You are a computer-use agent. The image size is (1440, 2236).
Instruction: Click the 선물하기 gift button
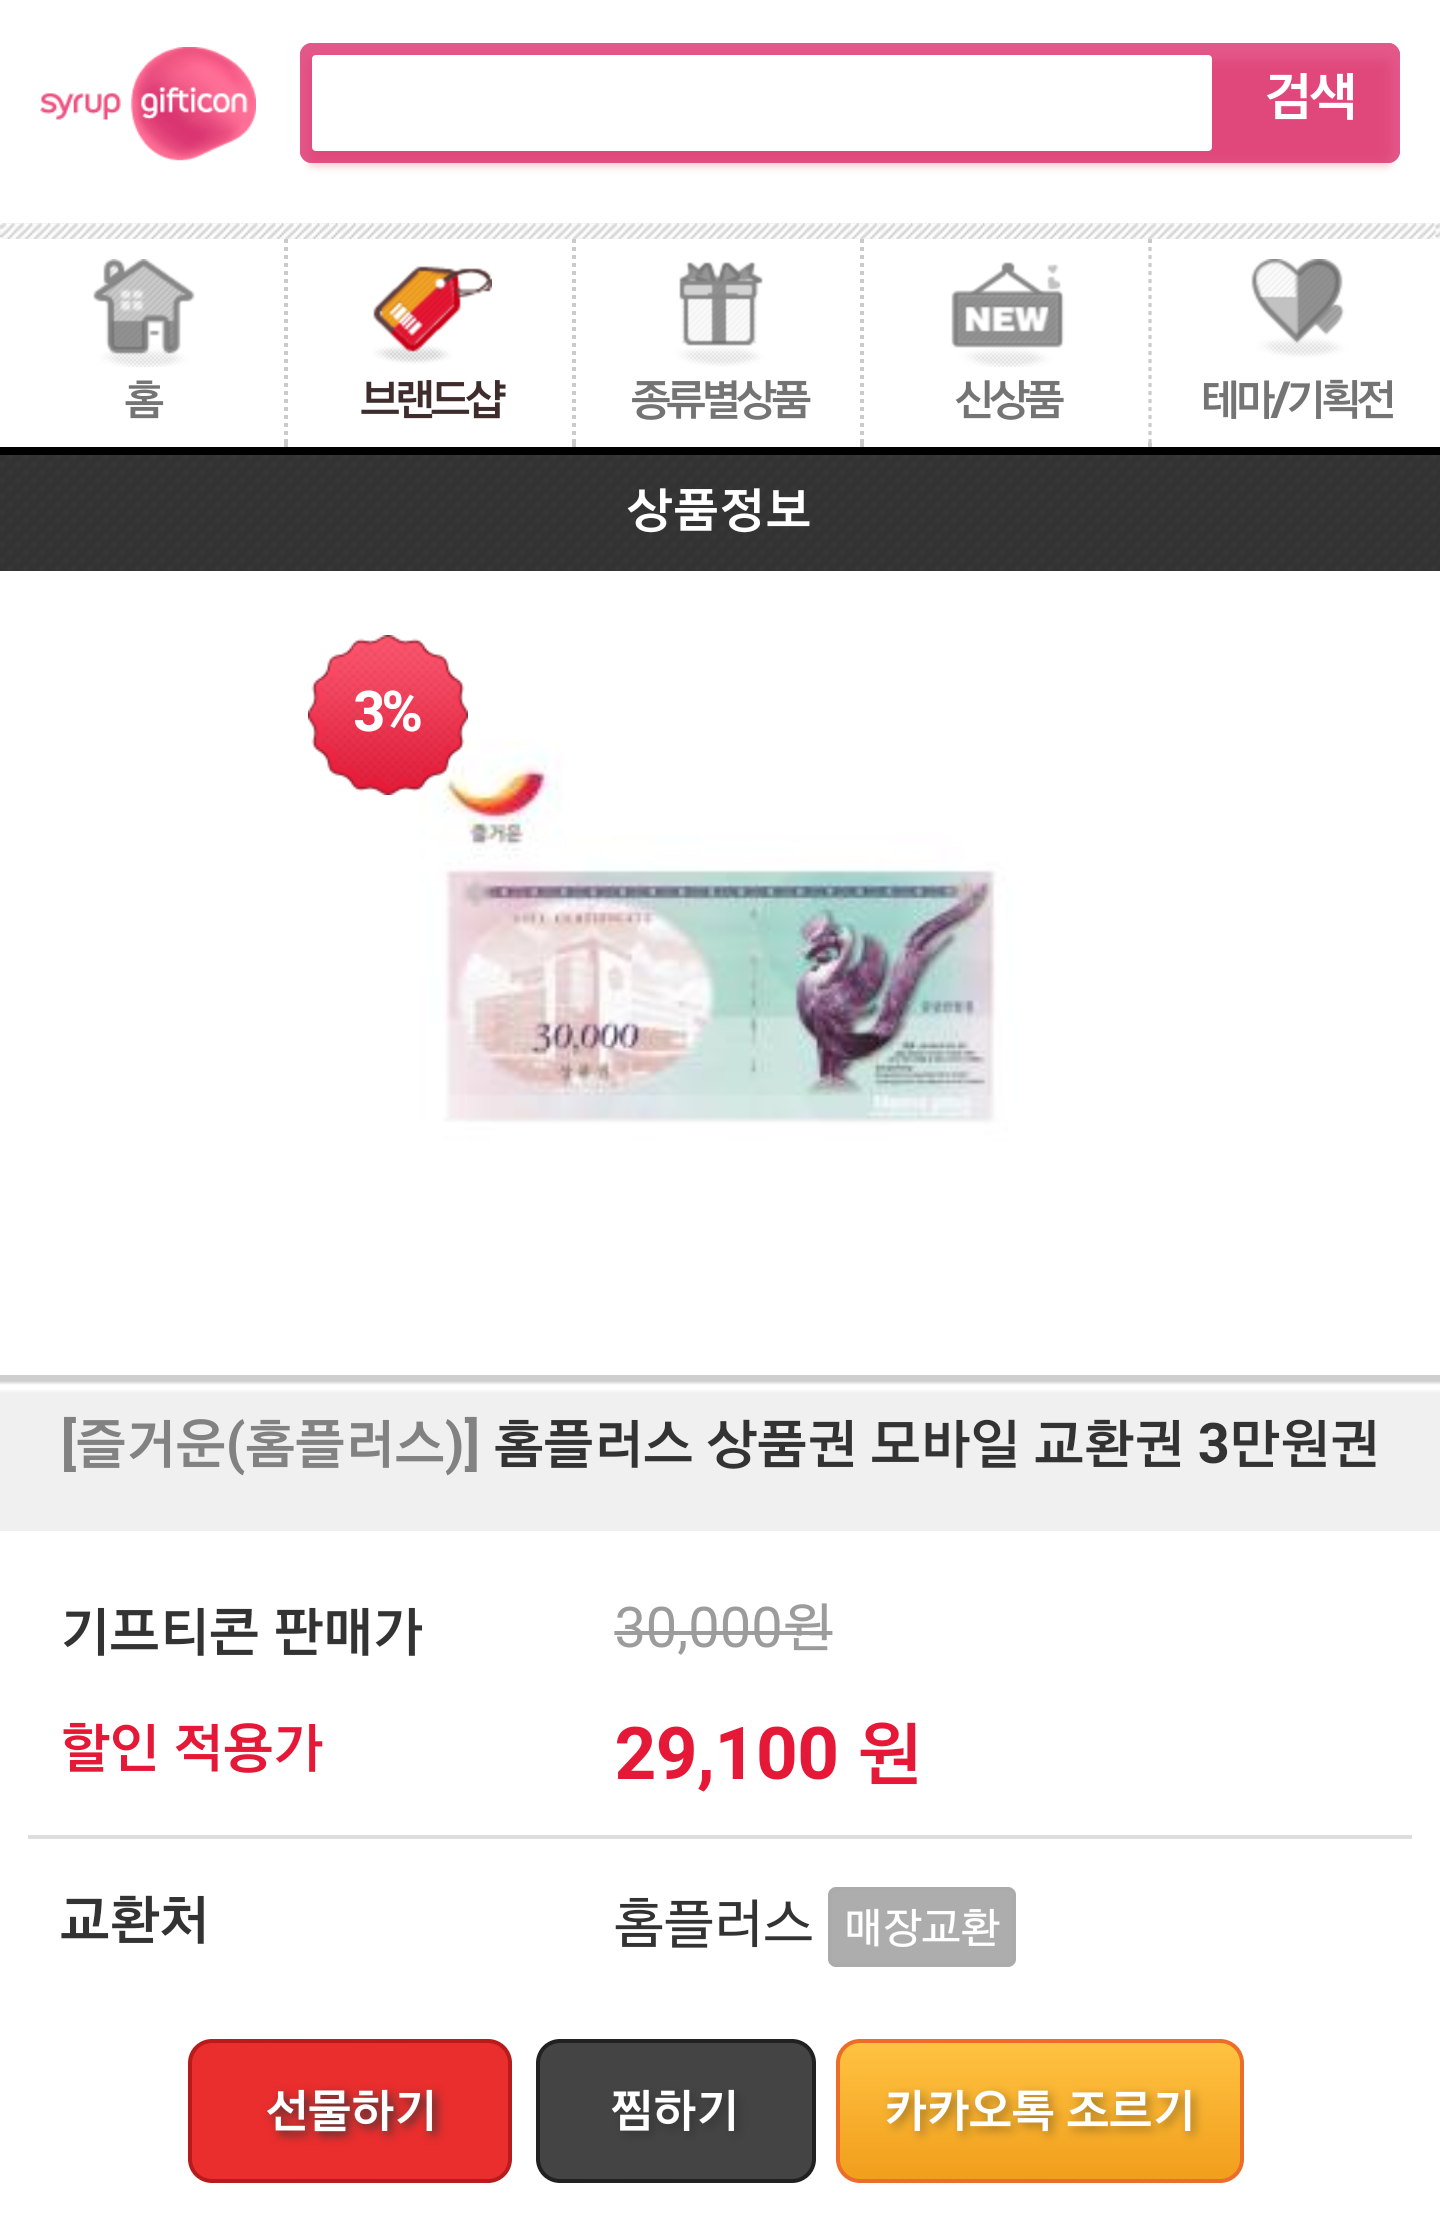(x=350, y=2110)
